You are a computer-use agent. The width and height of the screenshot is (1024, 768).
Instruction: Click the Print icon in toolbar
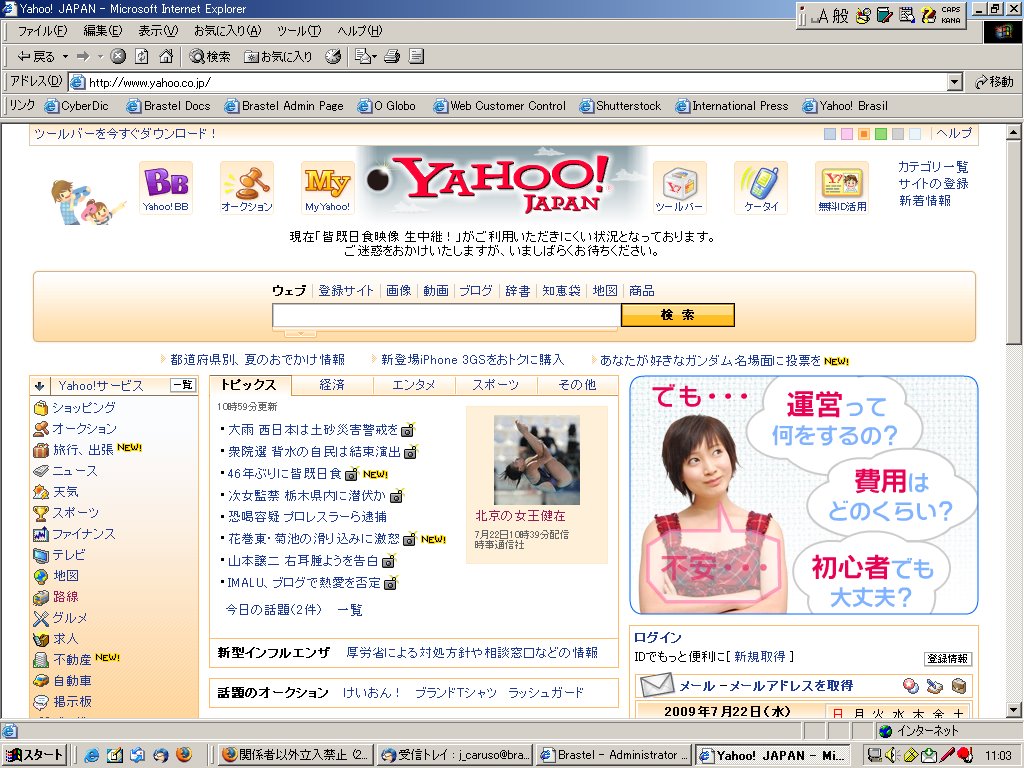click(x=392, y=57)
